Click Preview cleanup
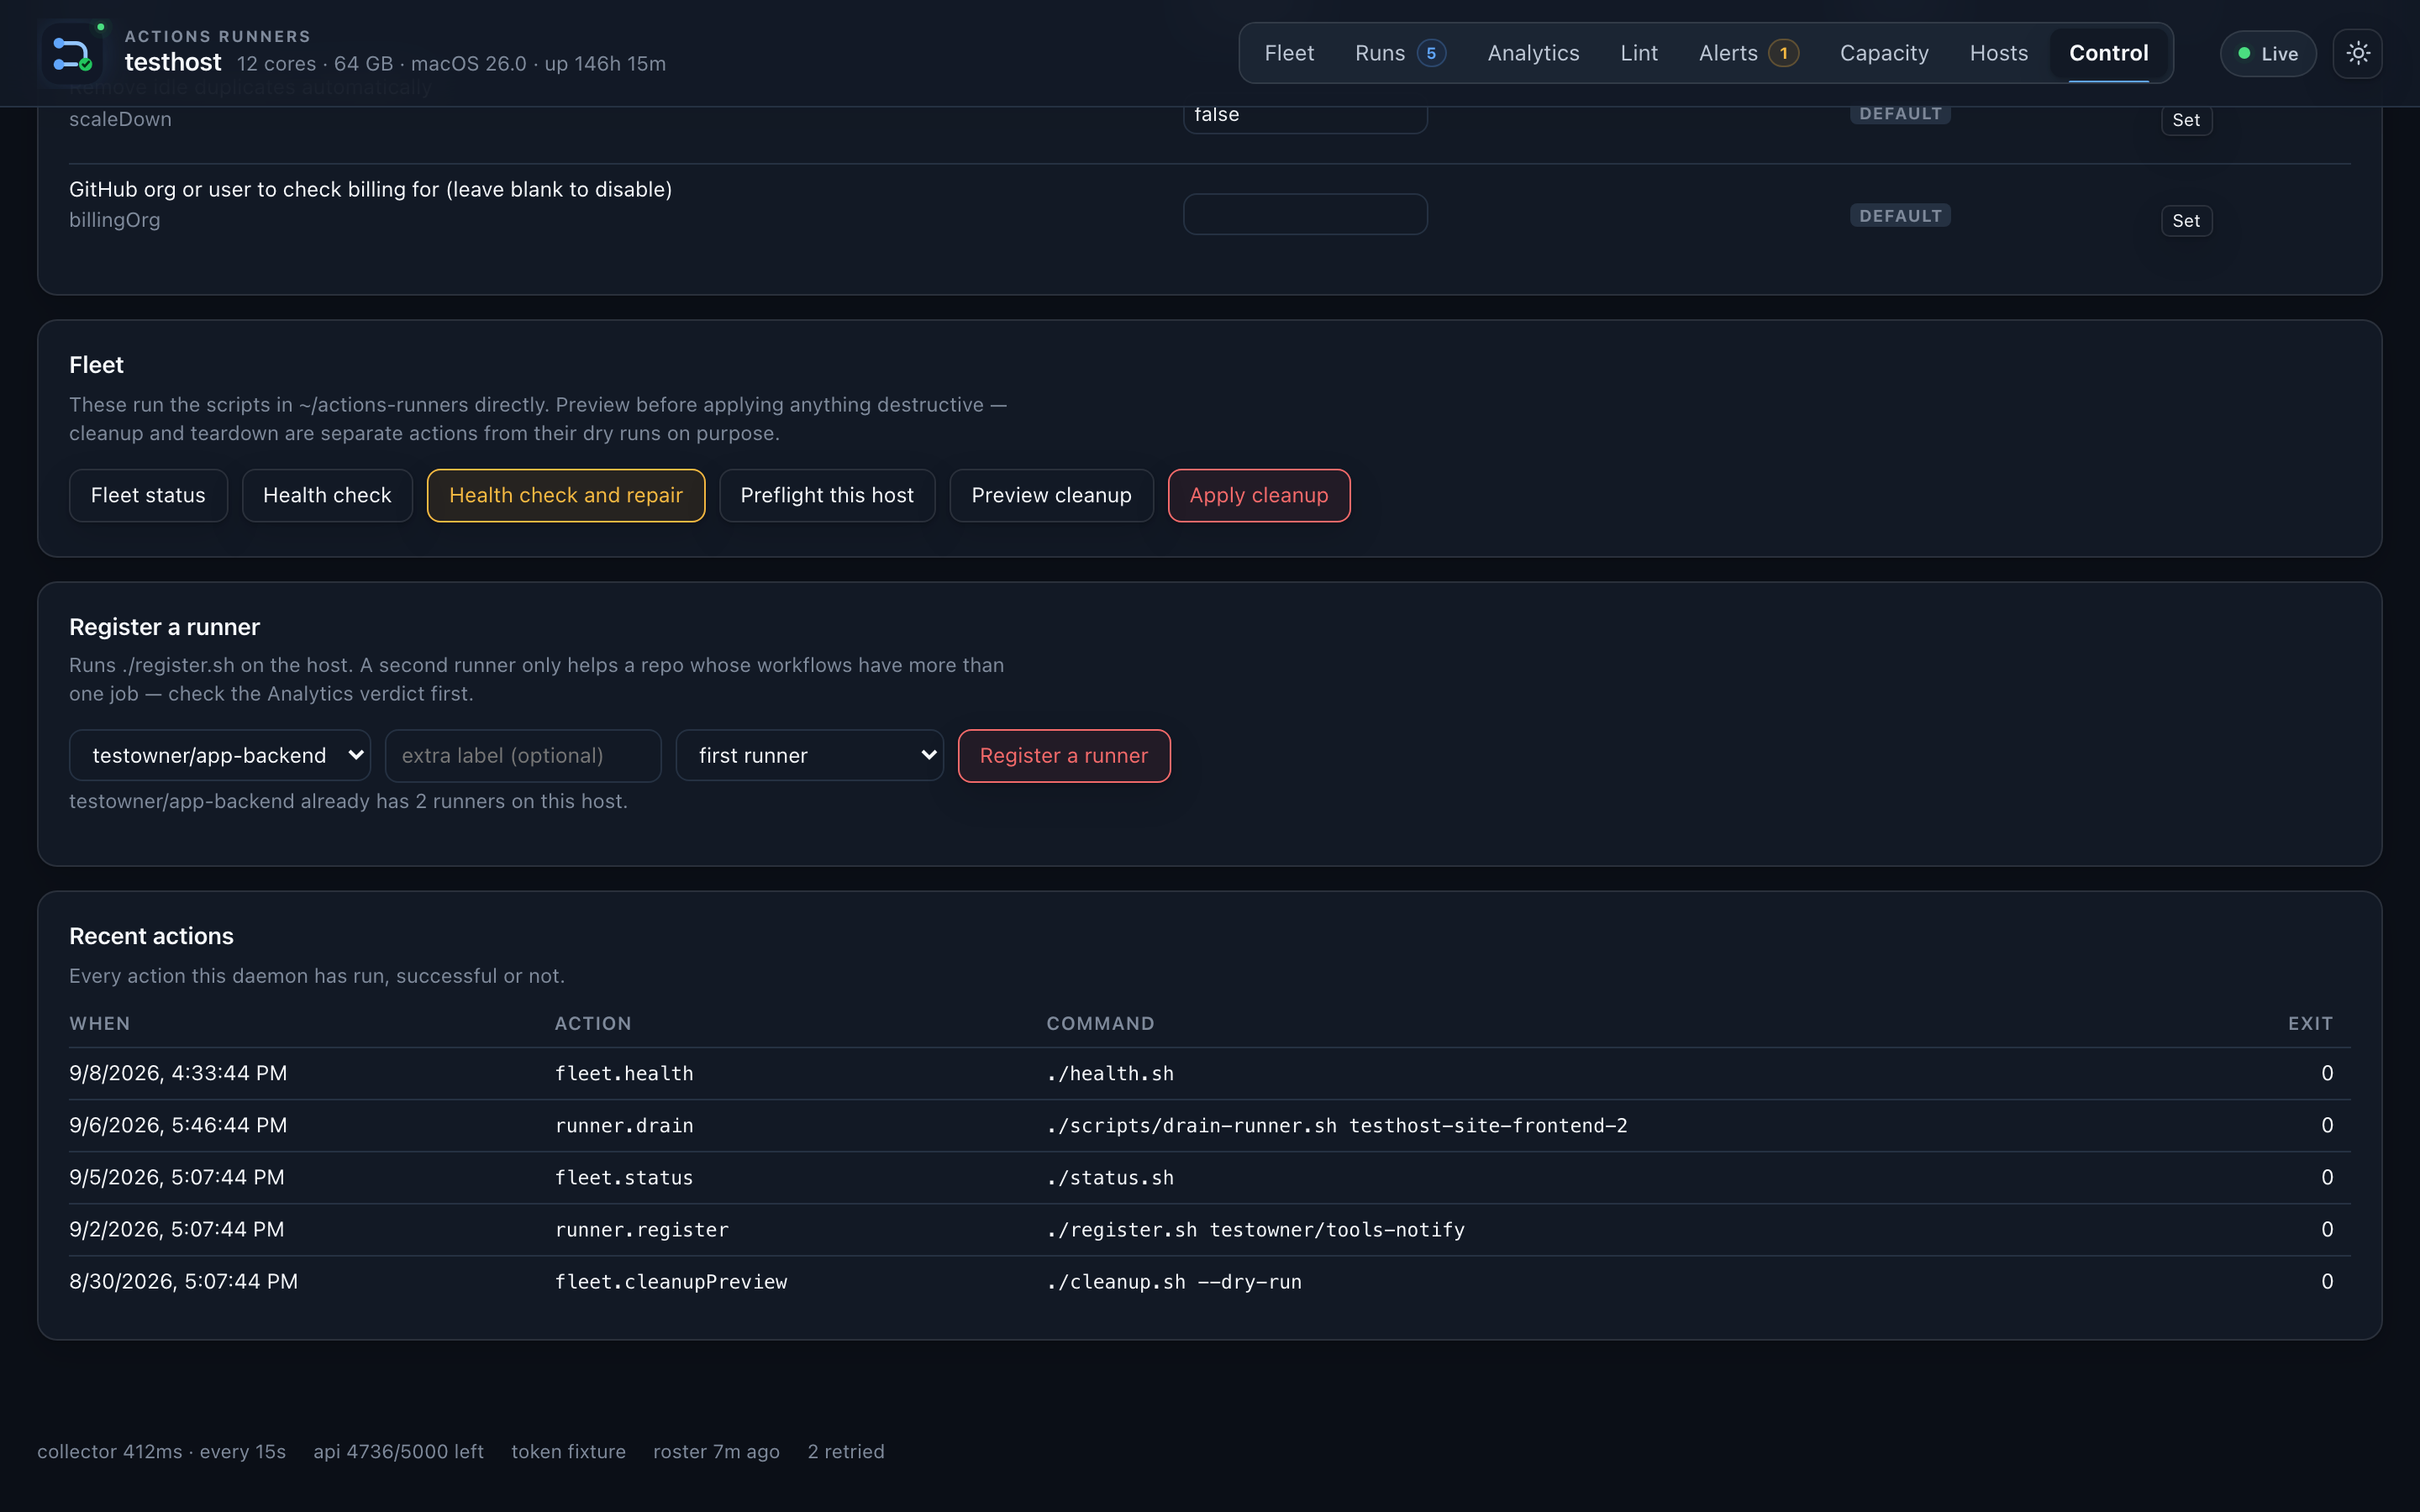The image size is (2420, 1512). [x=1051, y=495]
